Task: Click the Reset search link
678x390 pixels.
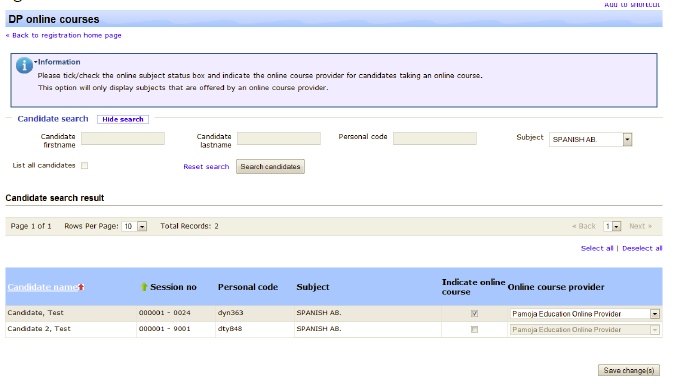Action: [x=206, y=166]
